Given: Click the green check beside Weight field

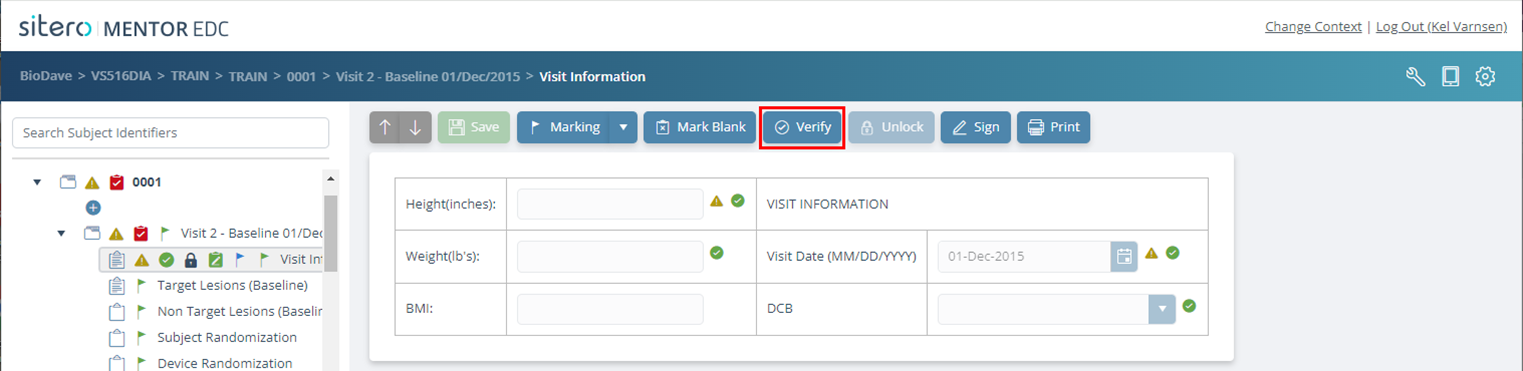Looking at the screenshot, I should coord(716,253).
